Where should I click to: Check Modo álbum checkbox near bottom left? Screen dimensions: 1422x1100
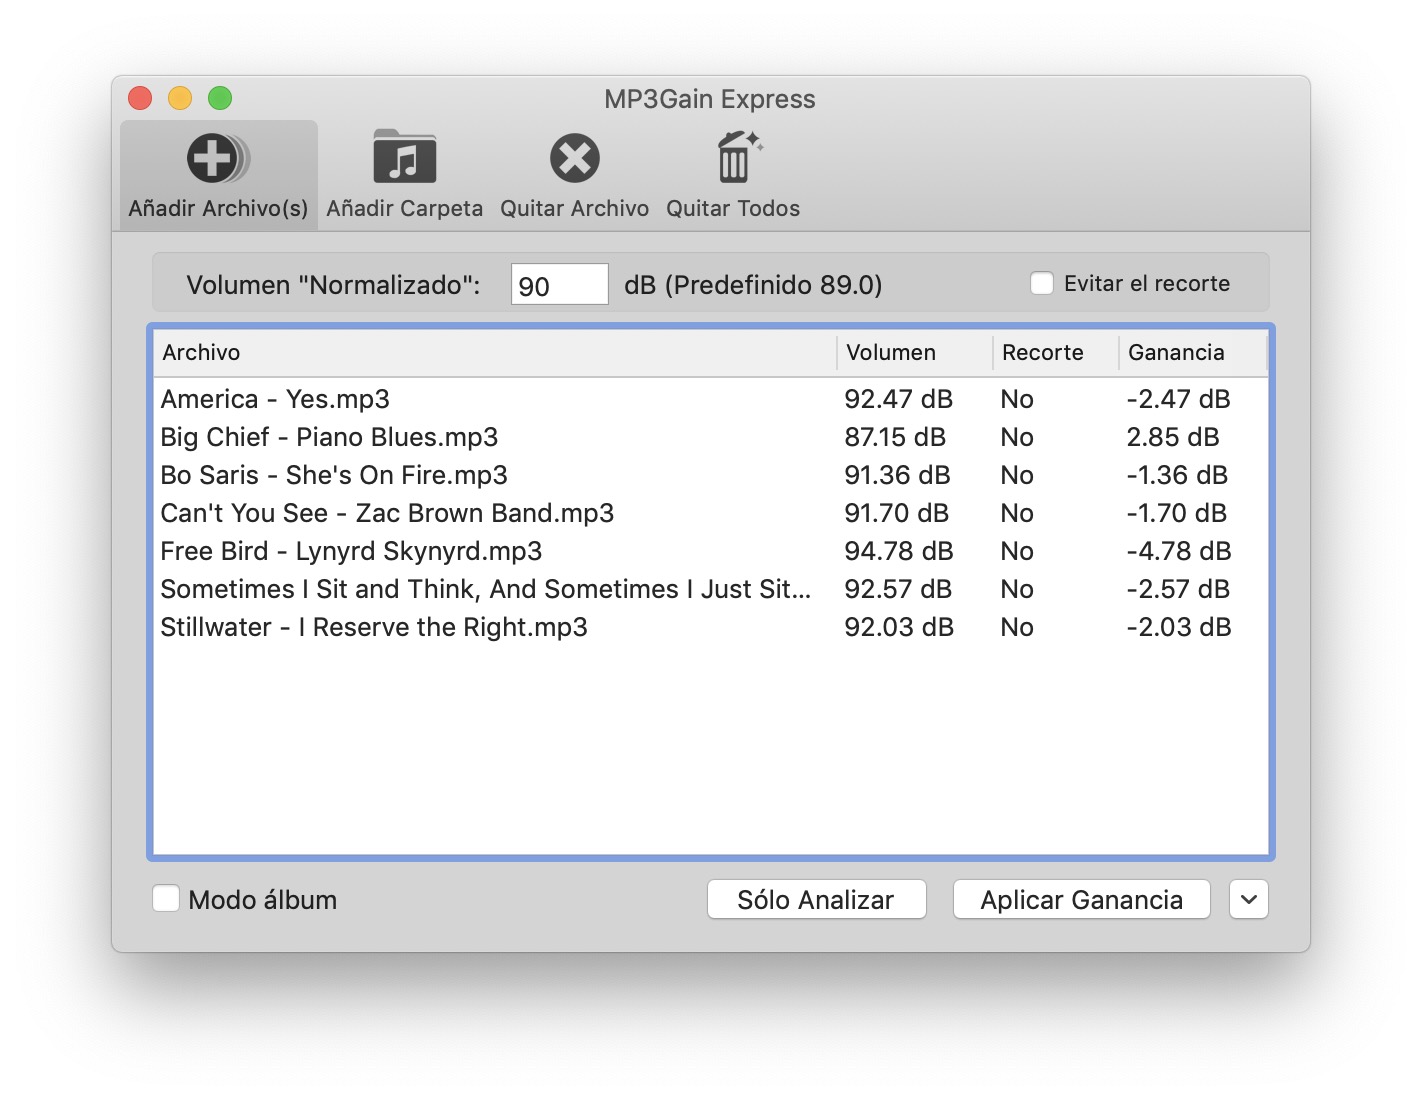166,899
